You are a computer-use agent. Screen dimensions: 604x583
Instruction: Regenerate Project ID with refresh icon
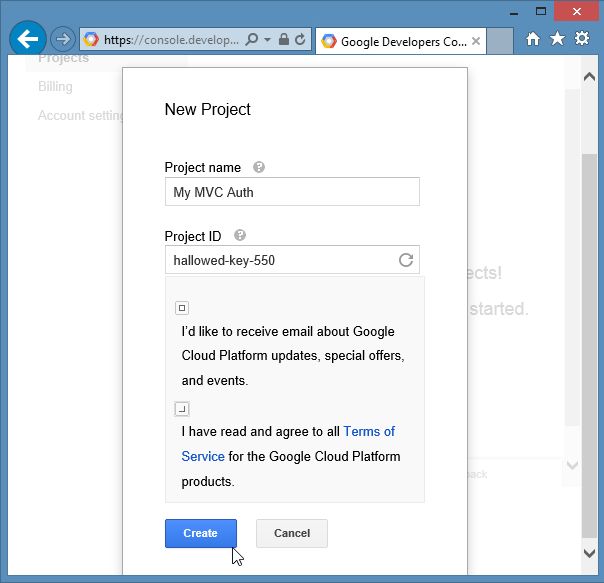point(406,260)
